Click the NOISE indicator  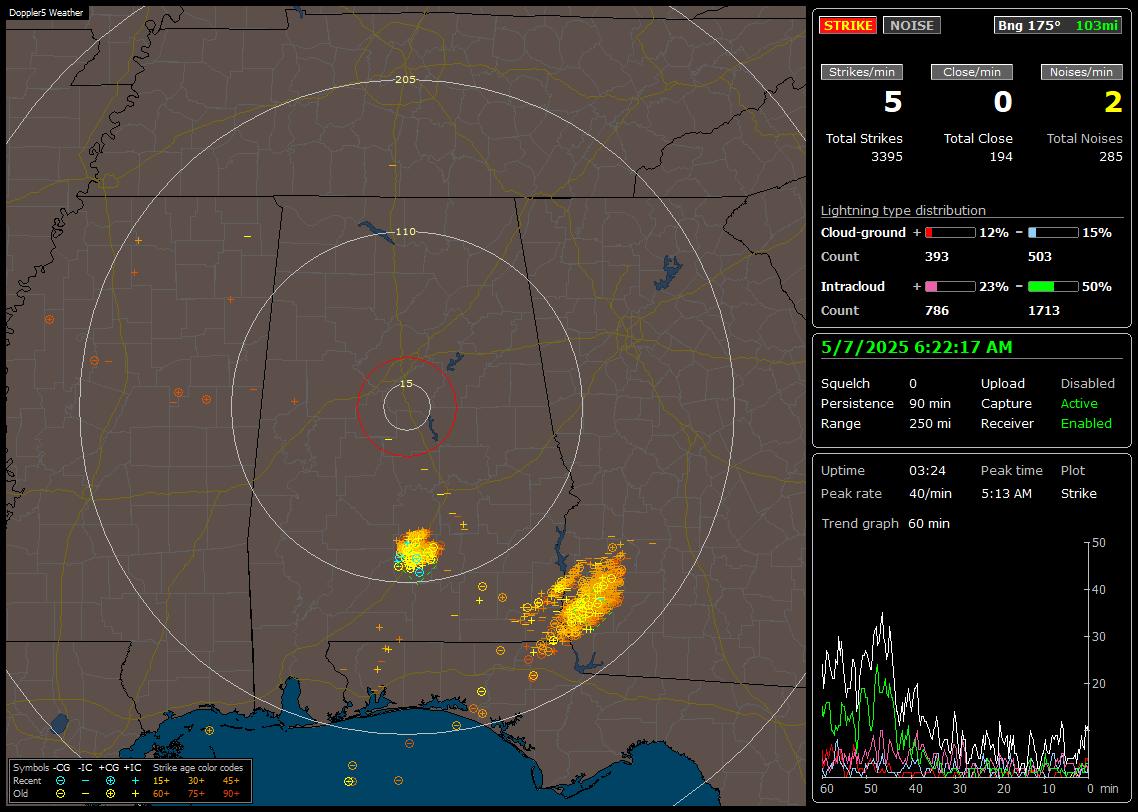point(912,25)
